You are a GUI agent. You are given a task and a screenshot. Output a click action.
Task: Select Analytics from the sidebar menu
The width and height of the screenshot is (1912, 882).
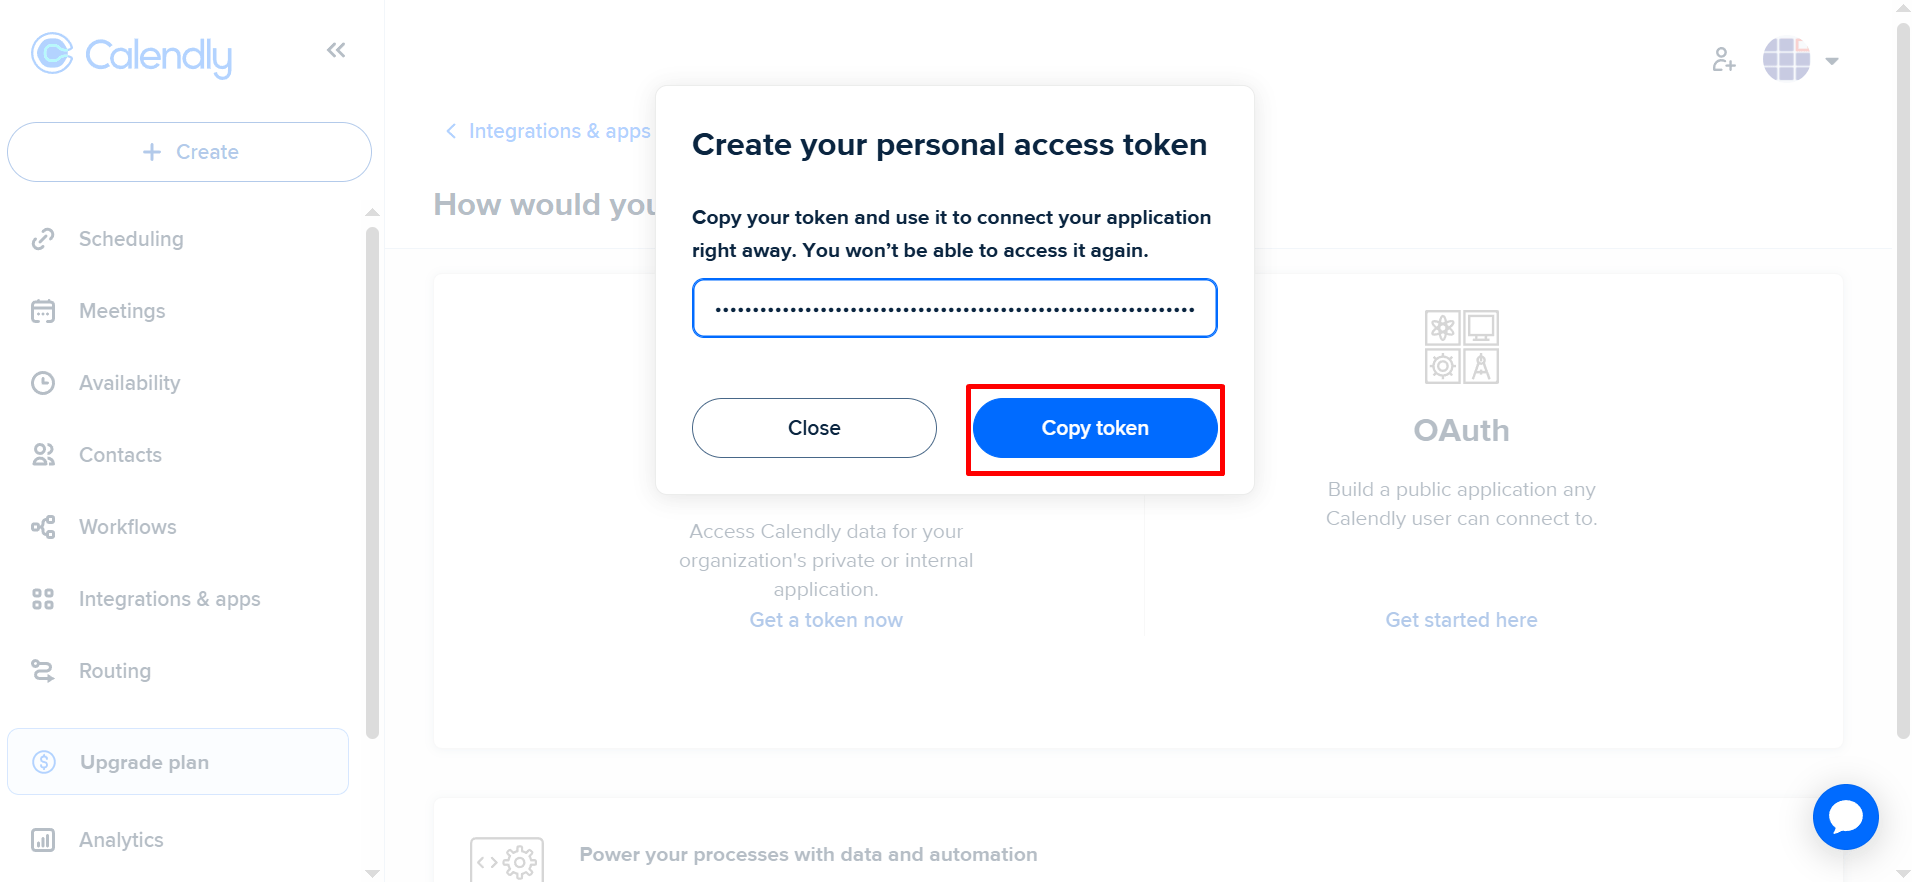click(x=121, y=839)
